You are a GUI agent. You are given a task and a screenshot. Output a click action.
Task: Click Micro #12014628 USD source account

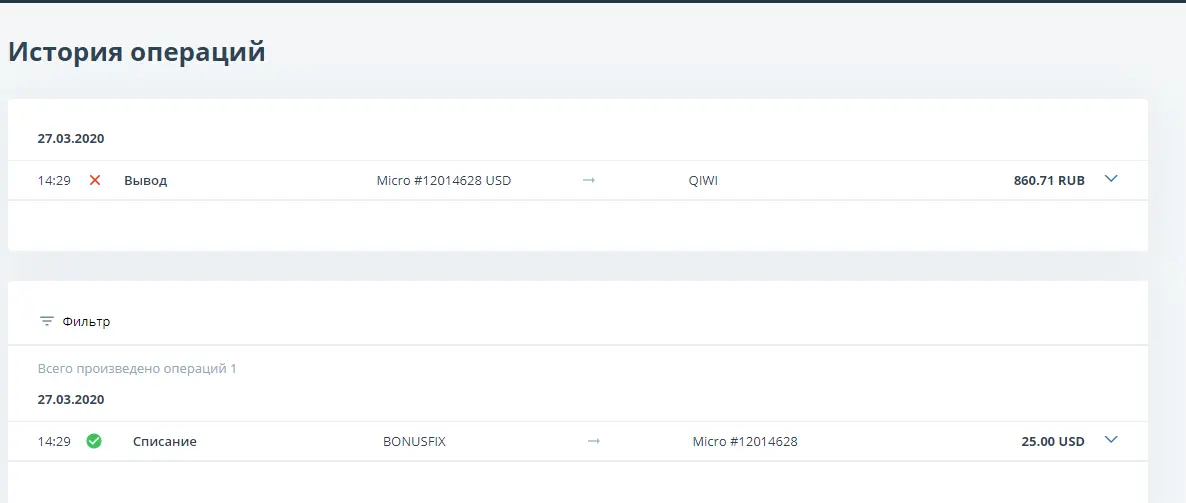click(x=444, y=181)
